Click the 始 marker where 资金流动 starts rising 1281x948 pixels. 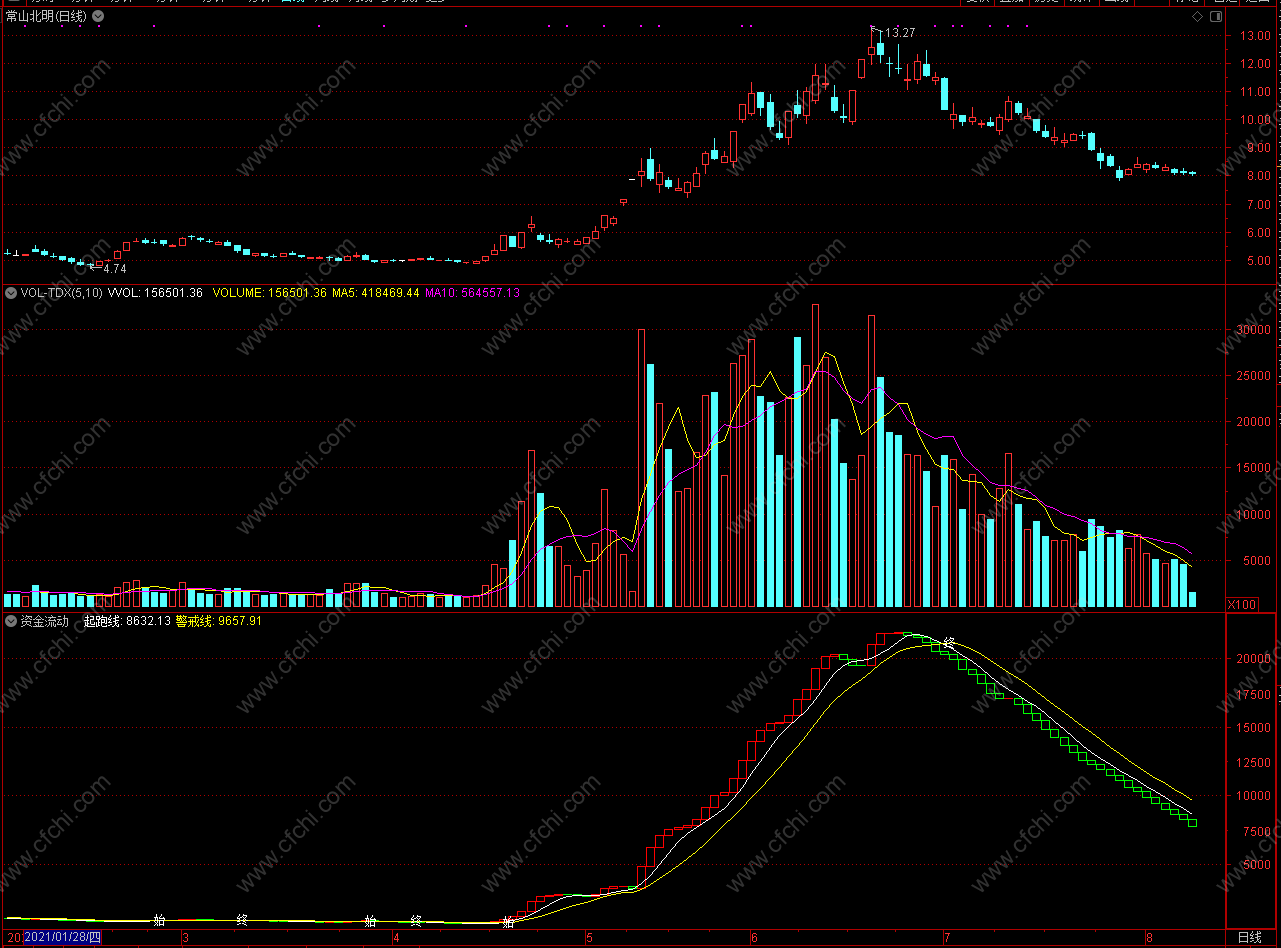[x=508, y=921]
